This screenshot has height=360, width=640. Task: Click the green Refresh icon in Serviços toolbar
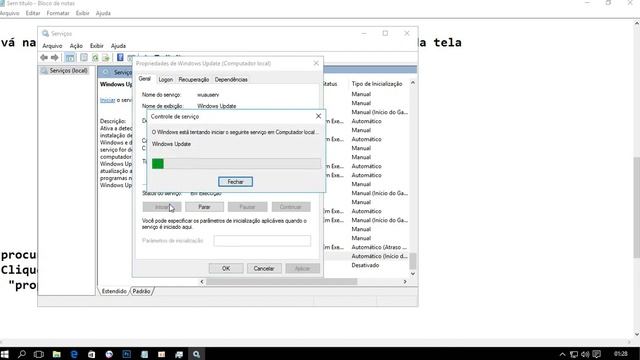(x=95, y=58)
